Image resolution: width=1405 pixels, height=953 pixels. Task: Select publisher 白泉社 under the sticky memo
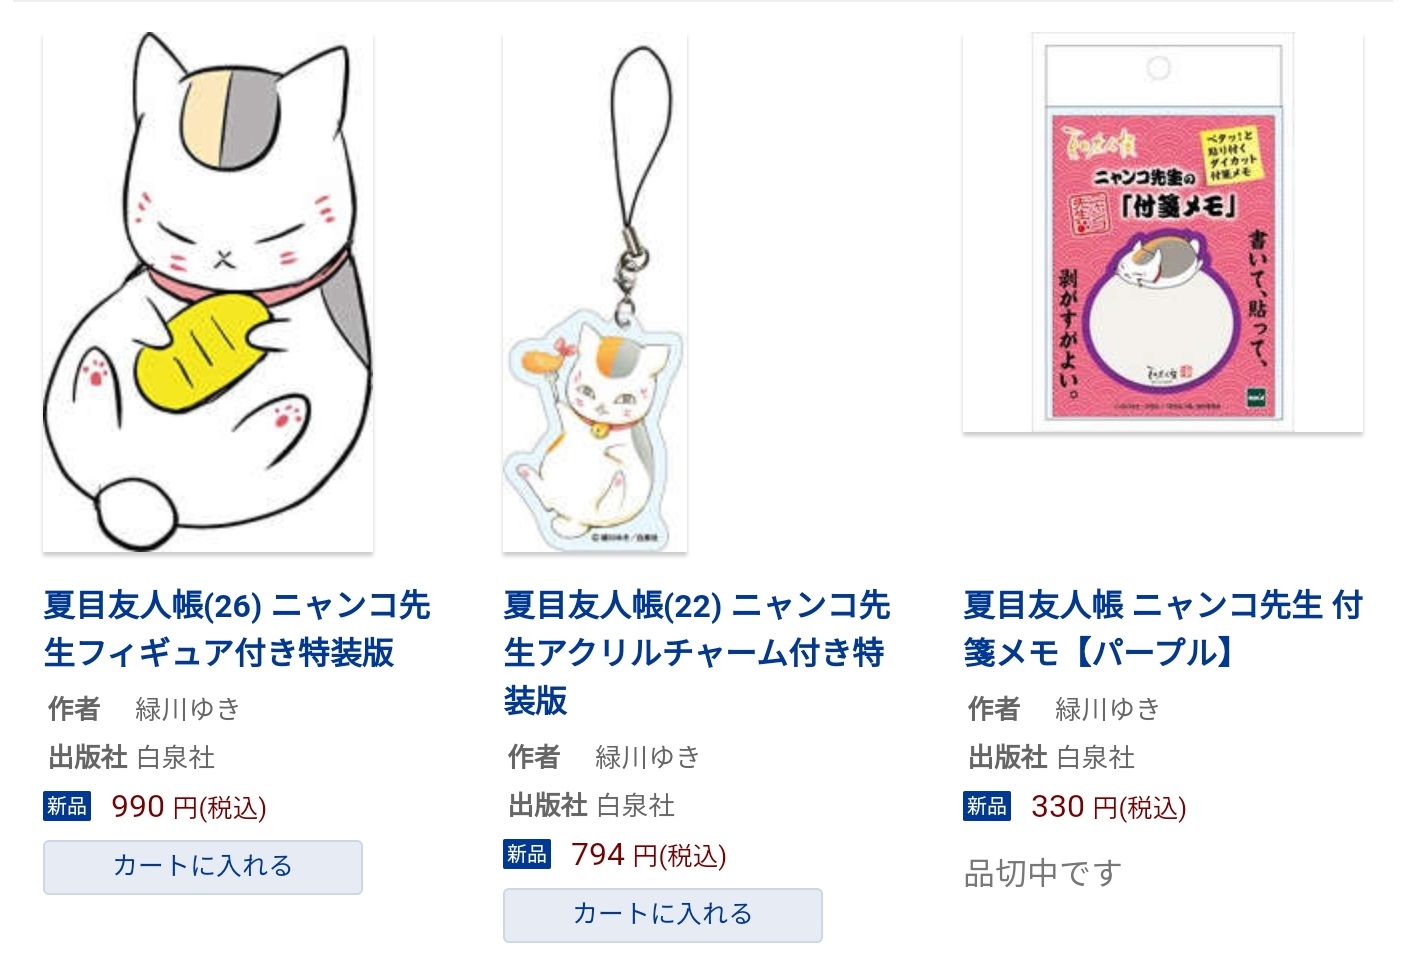click(1096, 758)
